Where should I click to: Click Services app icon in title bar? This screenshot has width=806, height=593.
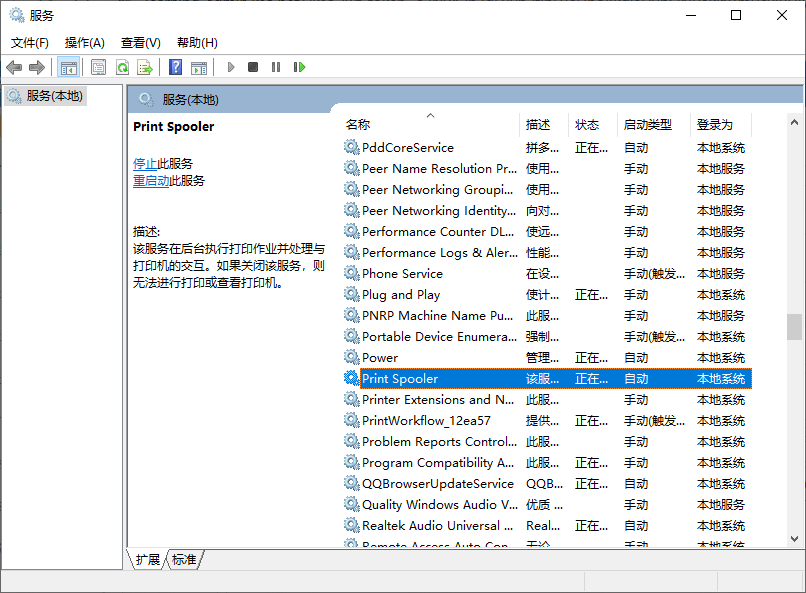17,15
